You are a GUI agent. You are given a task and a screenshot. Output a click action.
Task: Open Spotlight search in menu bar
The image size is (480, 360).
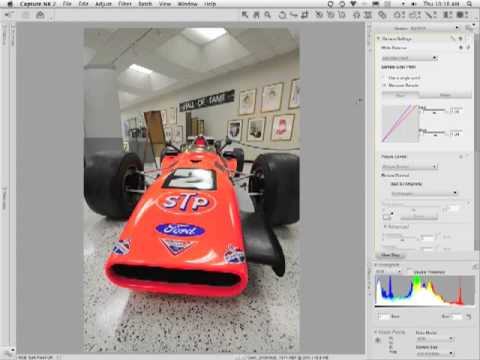point(469,4)
